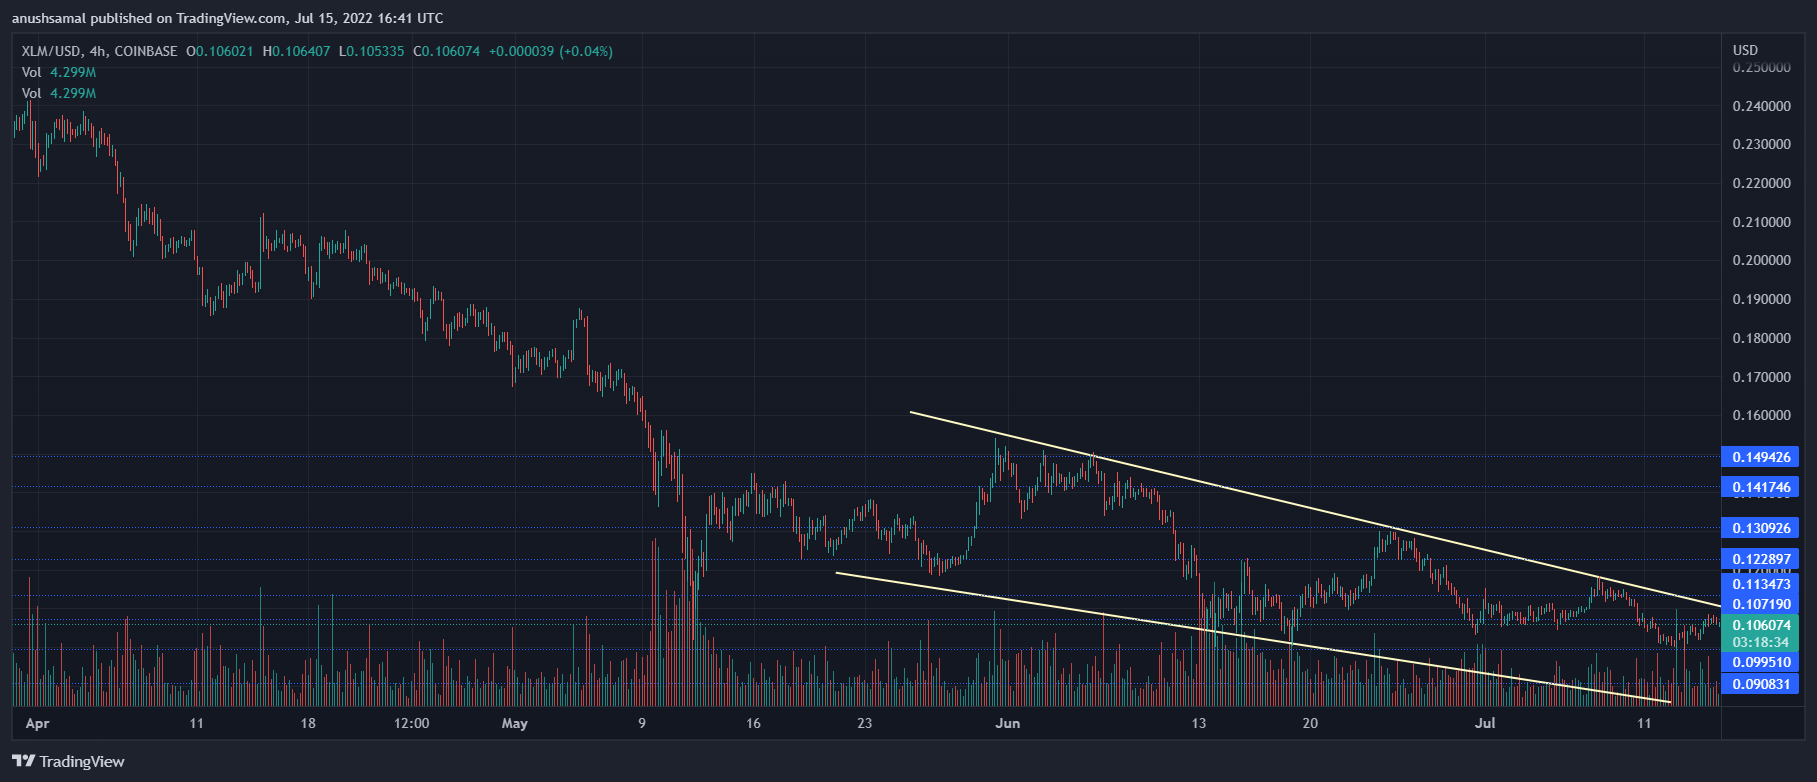The height and width of the screenshot is (782, 1817).
Task: Click the Apr label on time axis
Action: click(x=37, y=723)
